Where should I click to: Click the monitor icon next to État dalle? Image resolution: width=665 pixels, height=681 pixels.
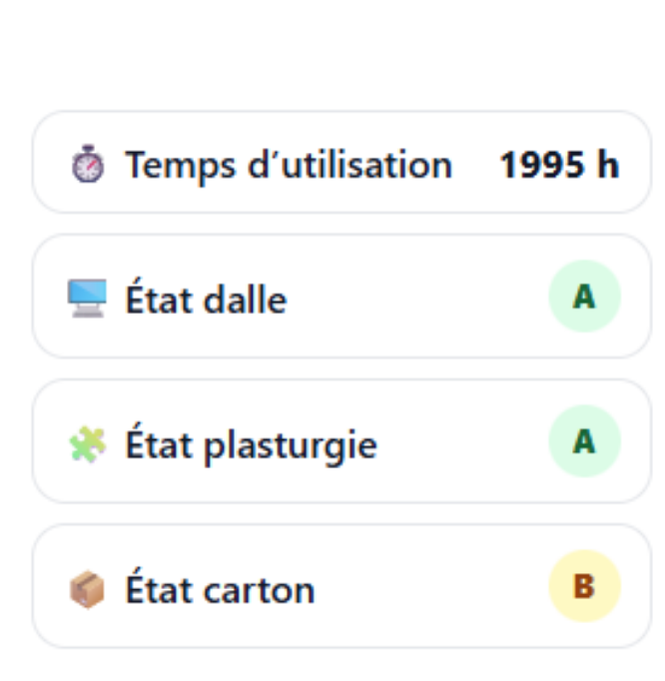click(x=87, y=298)
